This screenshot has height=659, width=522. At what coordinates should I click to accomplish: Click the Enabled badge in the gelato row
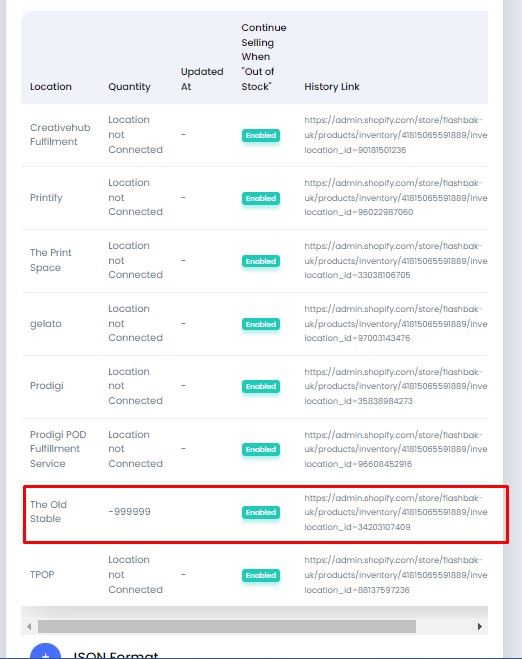click(x=261, y=324)
